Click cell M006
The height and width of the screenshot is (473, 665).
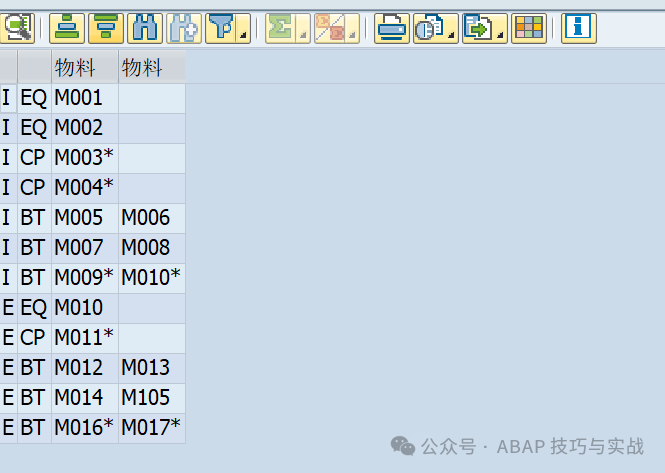pyautogui.click(x=152, y=218)
